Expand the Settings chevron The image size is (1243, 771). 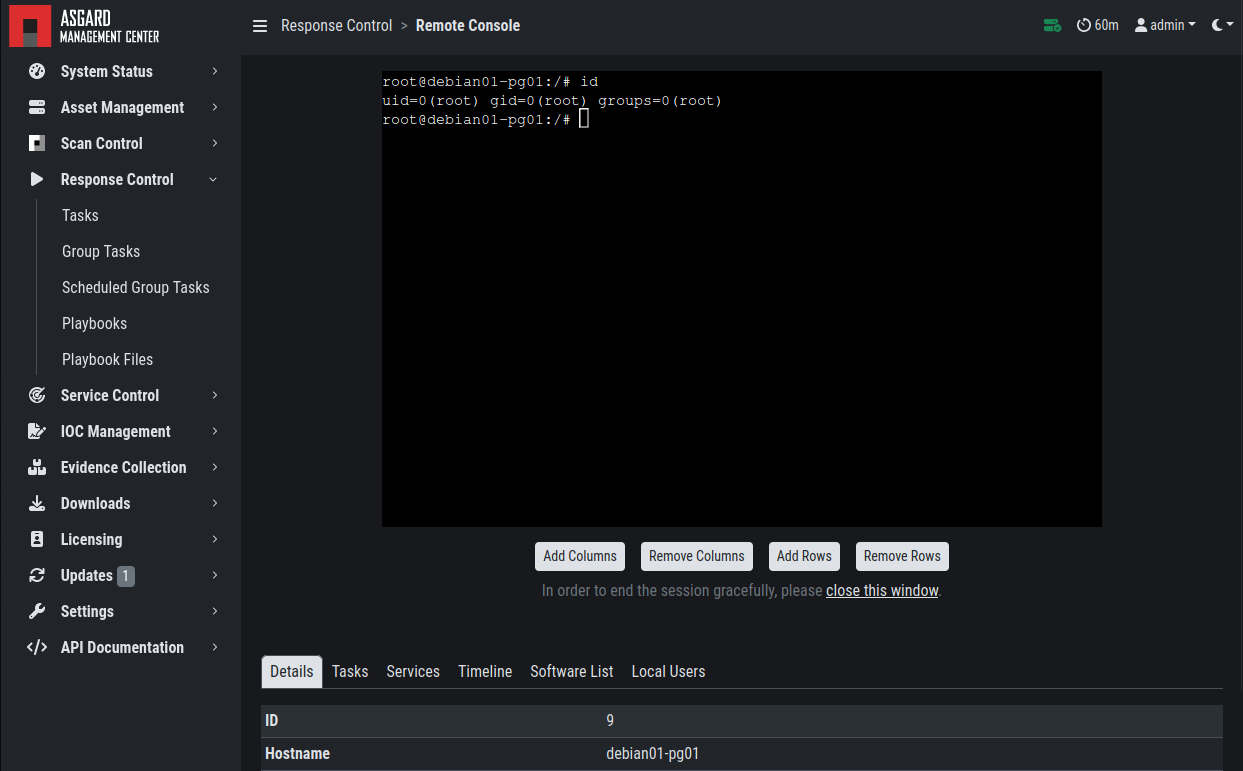[x=215, y=611]
